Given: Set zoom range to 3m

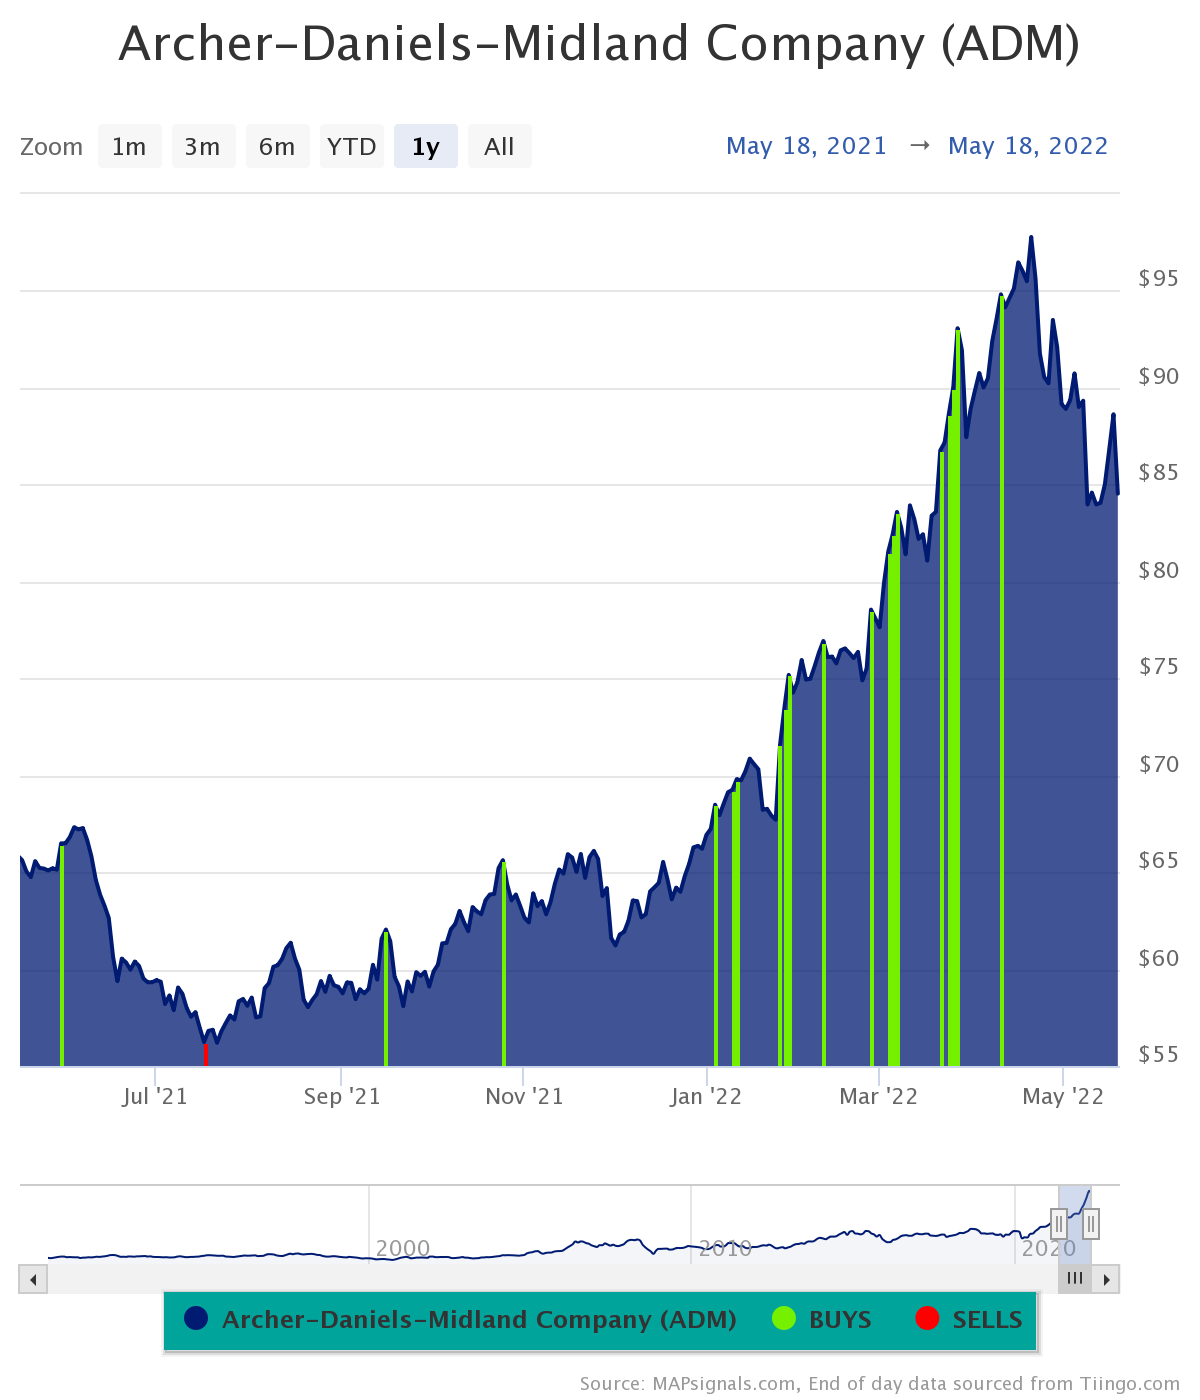Looking at the screenshot, I should [x=203, y=147].
